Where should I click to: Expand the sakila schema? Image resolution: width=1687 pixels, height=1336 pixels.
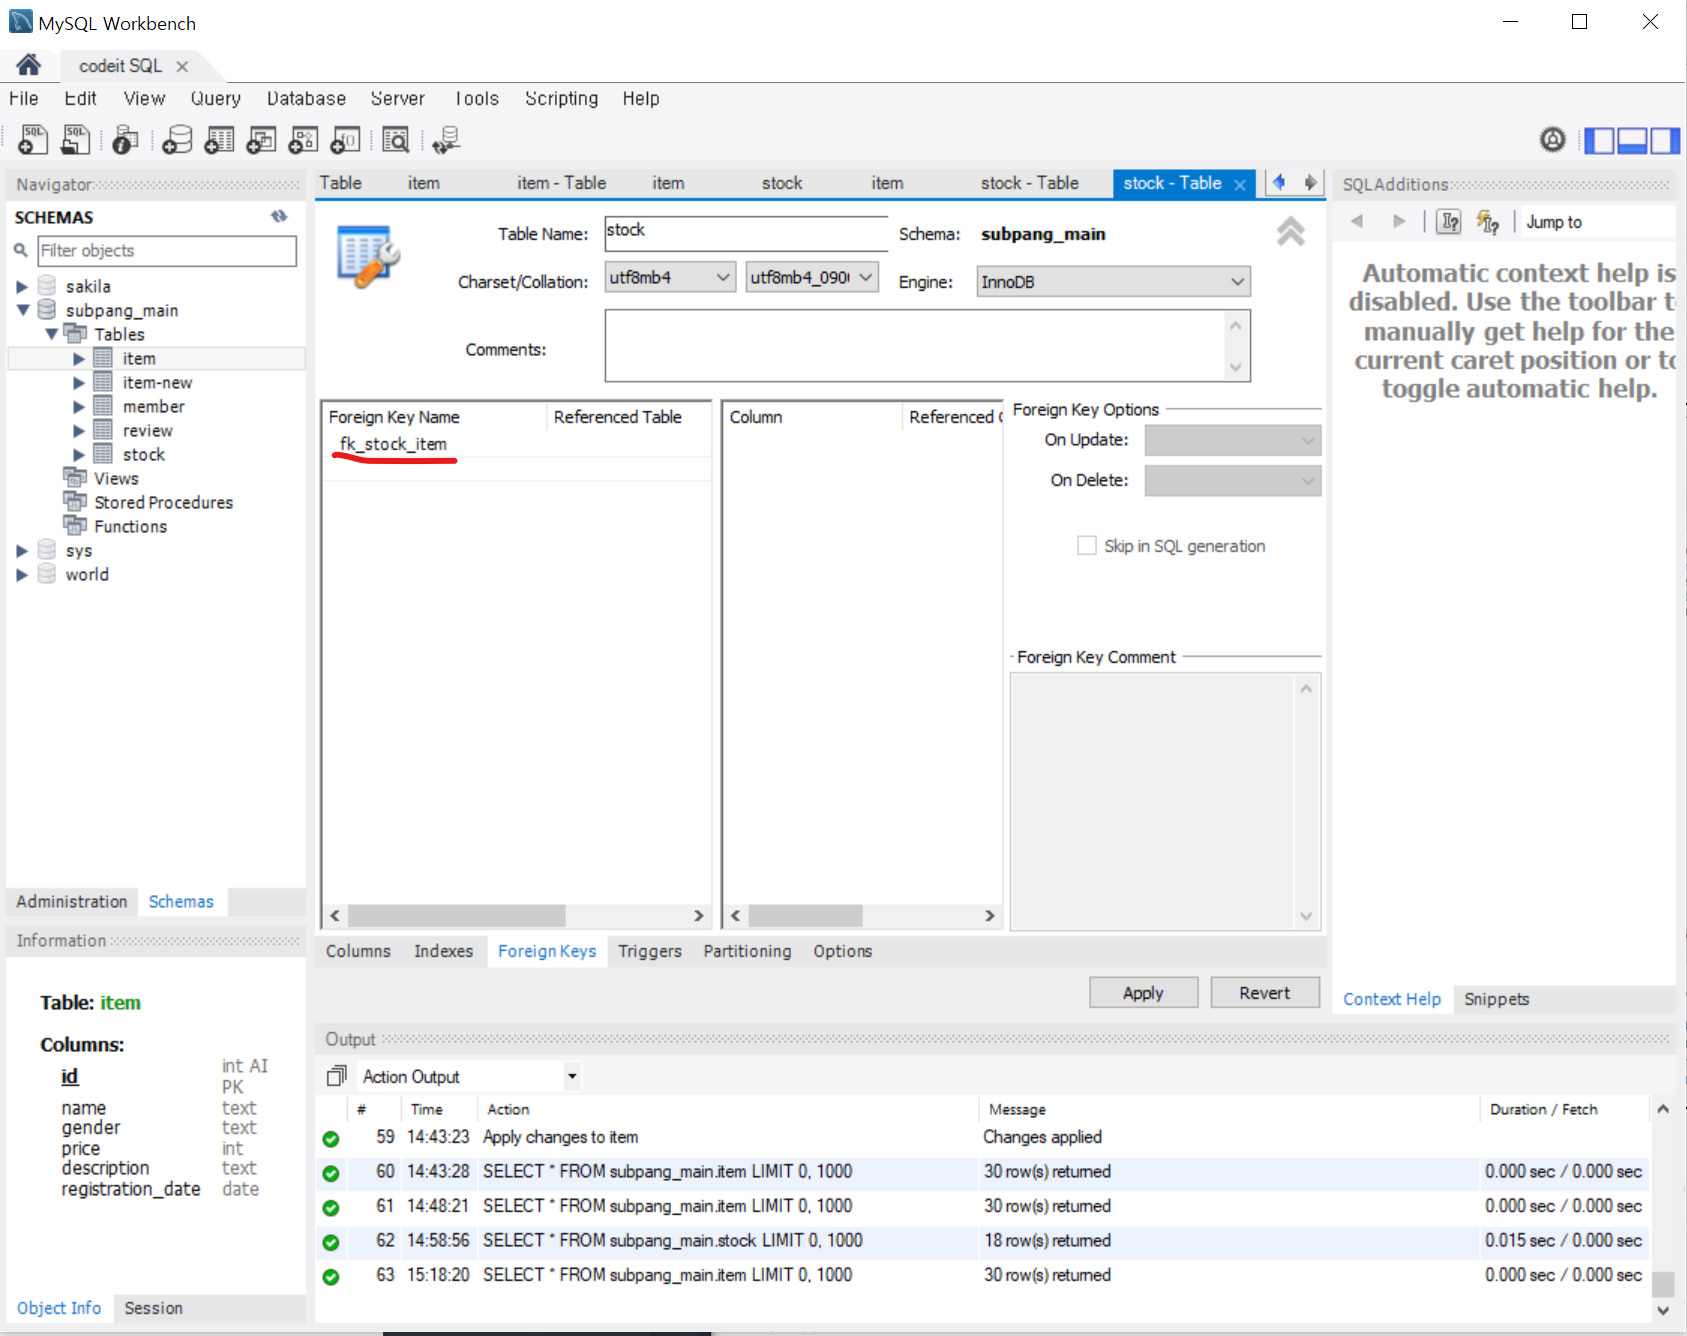(22, 287)
